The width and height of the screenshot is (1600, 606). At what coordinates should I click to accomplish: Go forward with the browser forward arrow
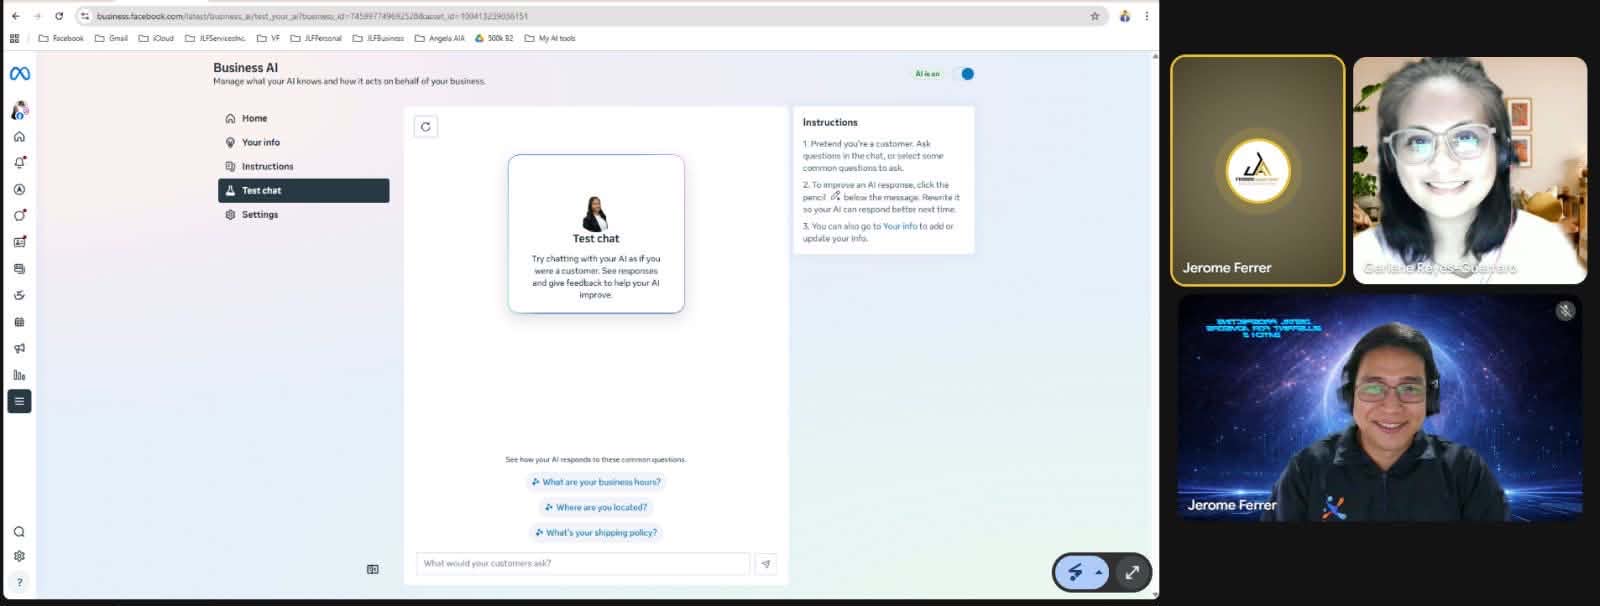37,16
